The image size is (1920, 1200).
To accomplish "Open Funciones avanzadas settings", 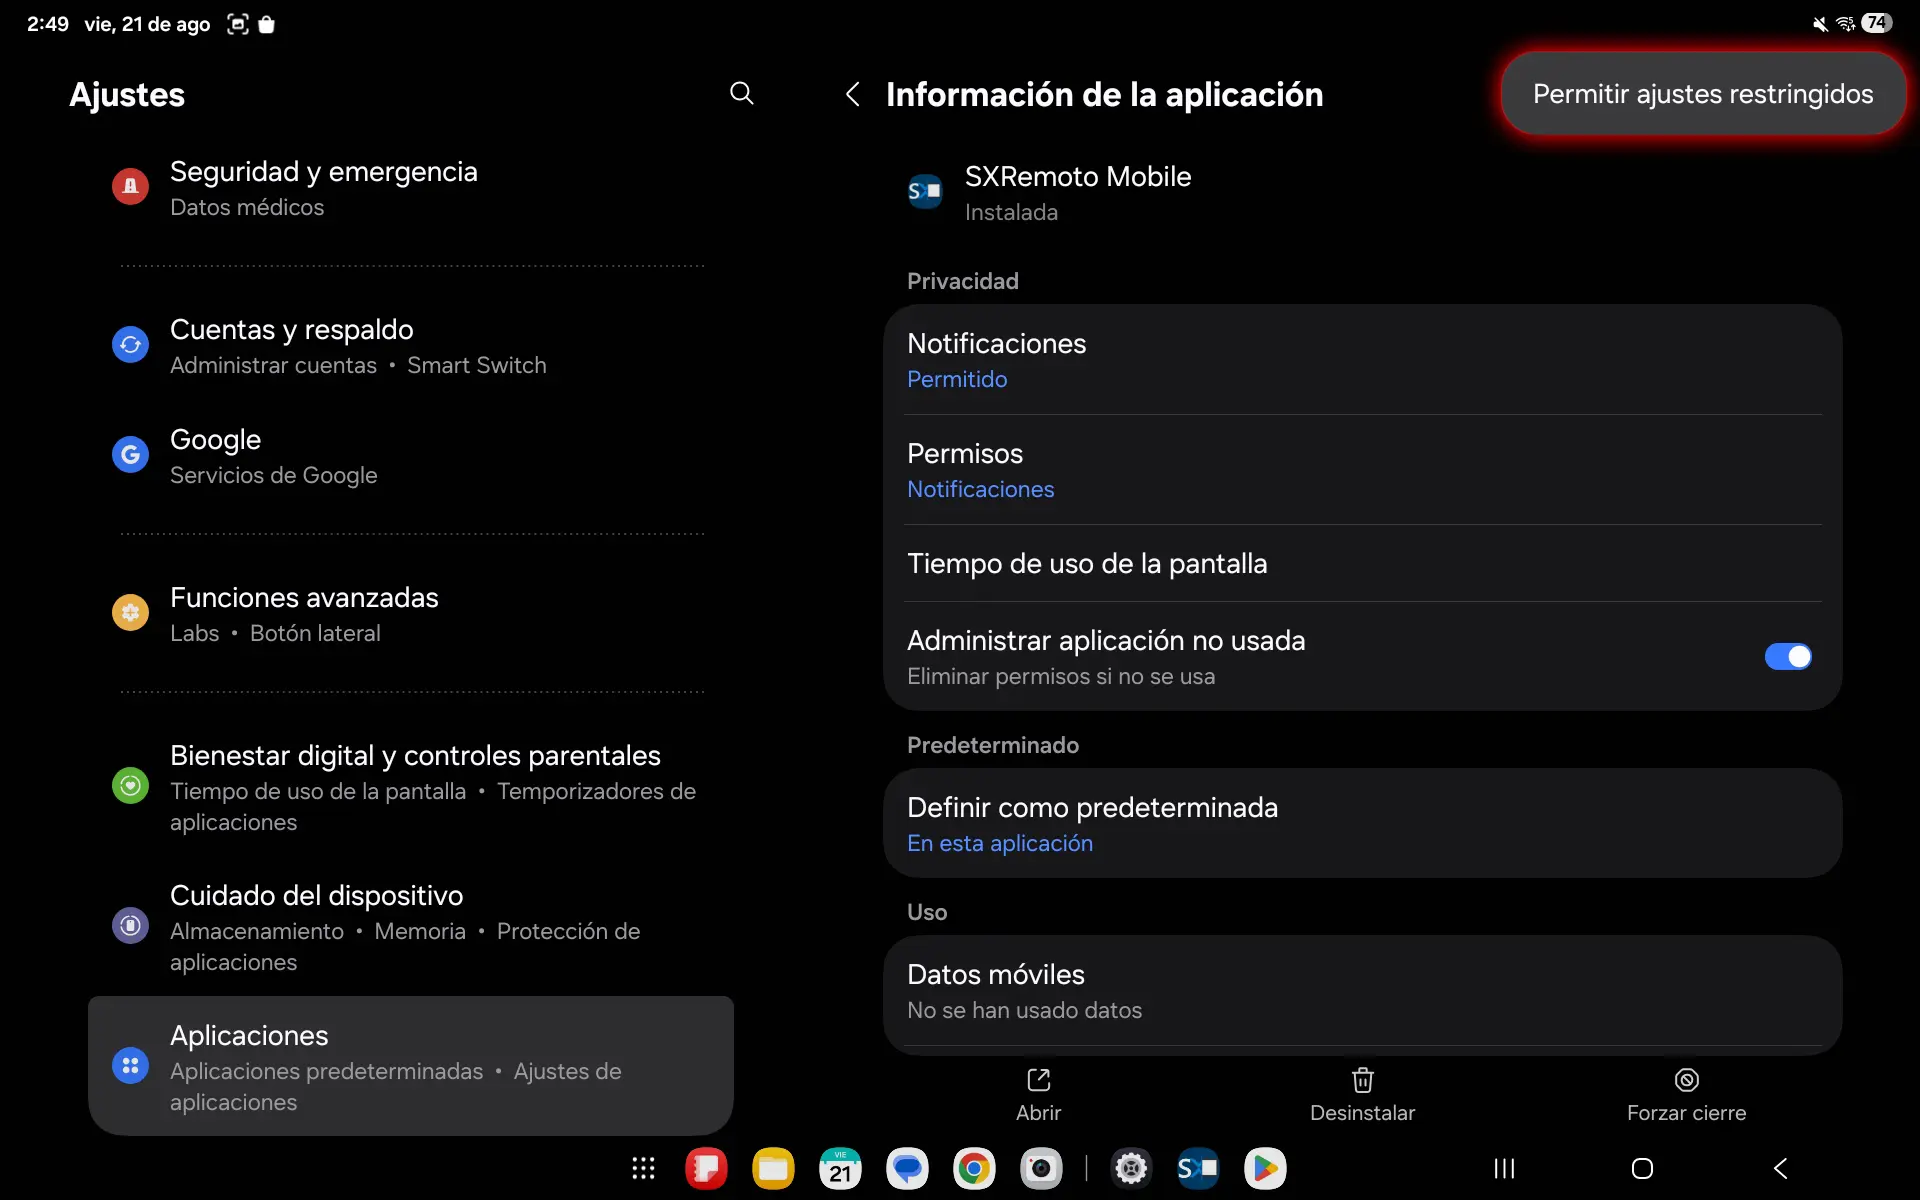I will click(x=411, y=614).
